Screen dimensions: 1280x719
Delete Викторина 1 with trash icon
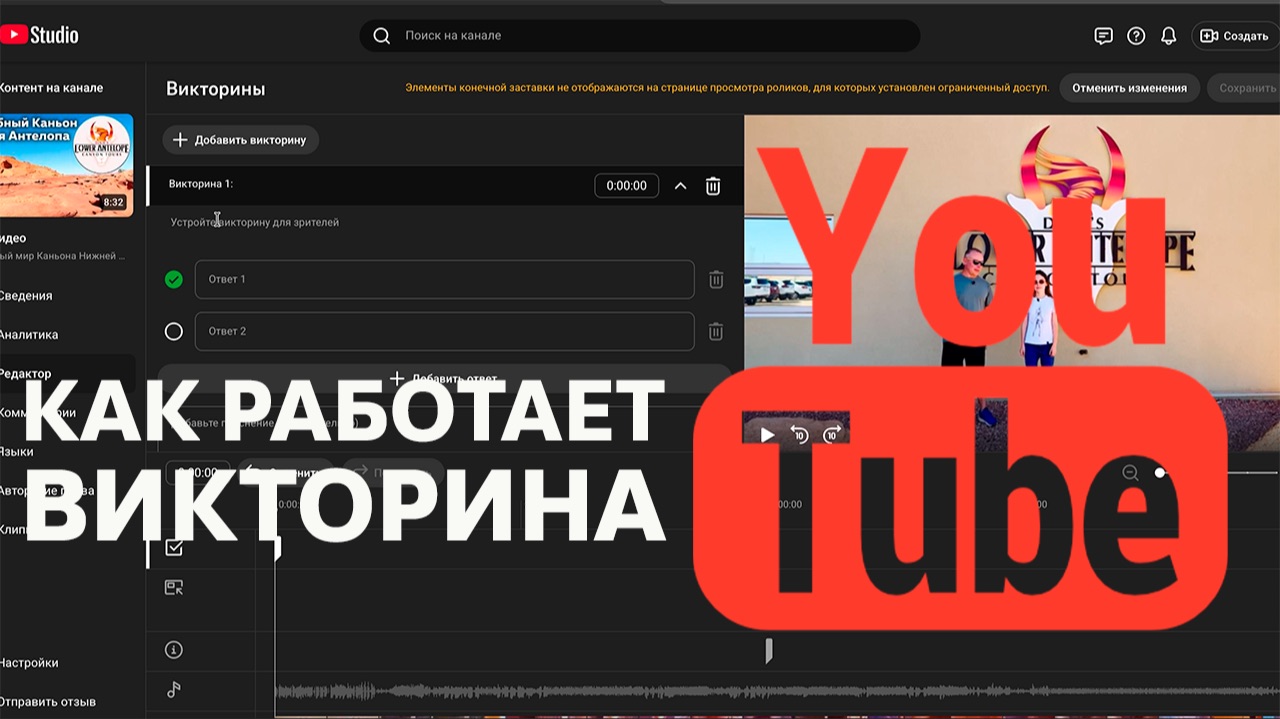coord(713,186)
